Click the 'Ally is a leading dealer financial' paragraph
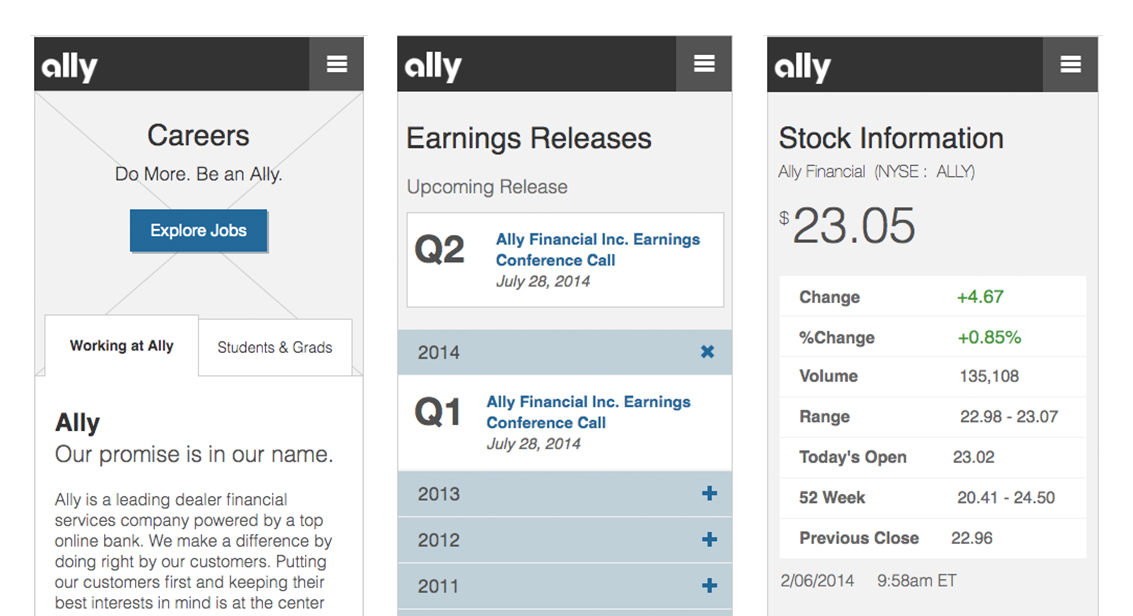Image resolution: width=1133 pixels, height=616 pixels. point(193,551)
